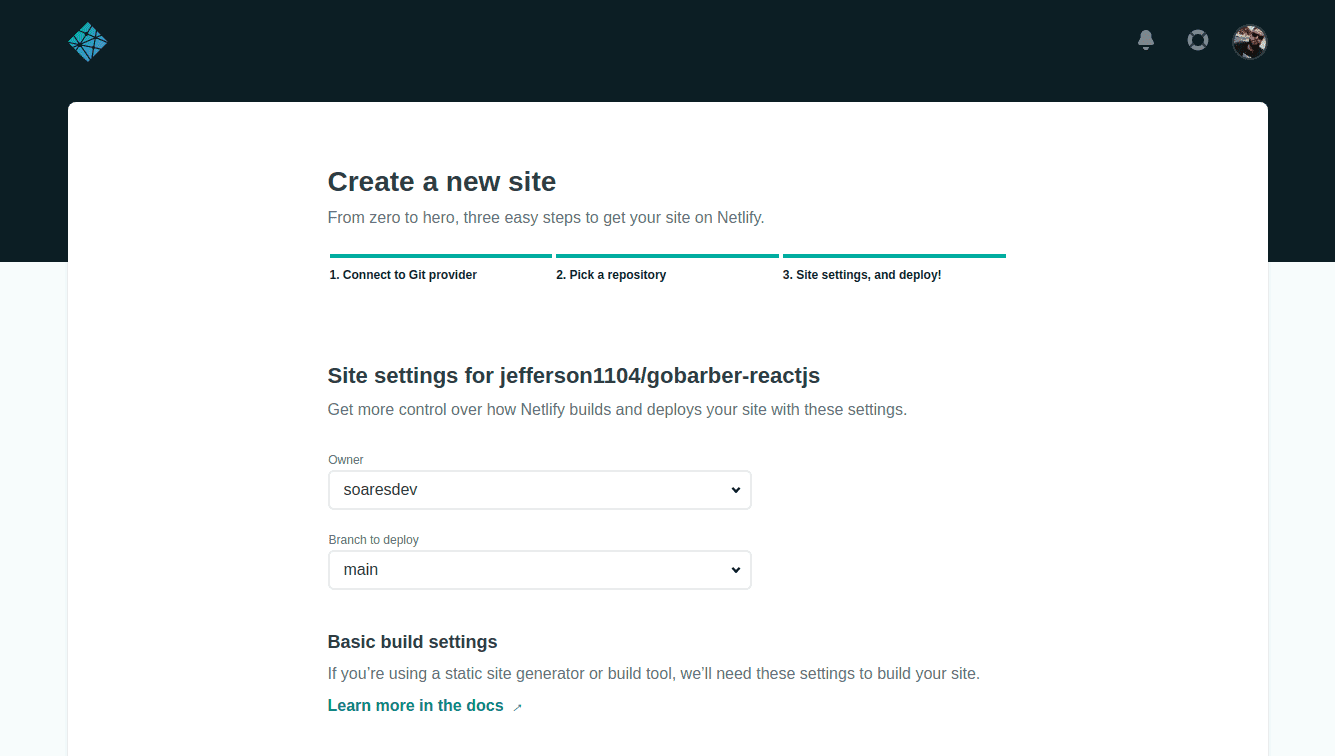Click the teal progress bar above step 1
The width and height of the screenshot is (1335, 756).
441,256
